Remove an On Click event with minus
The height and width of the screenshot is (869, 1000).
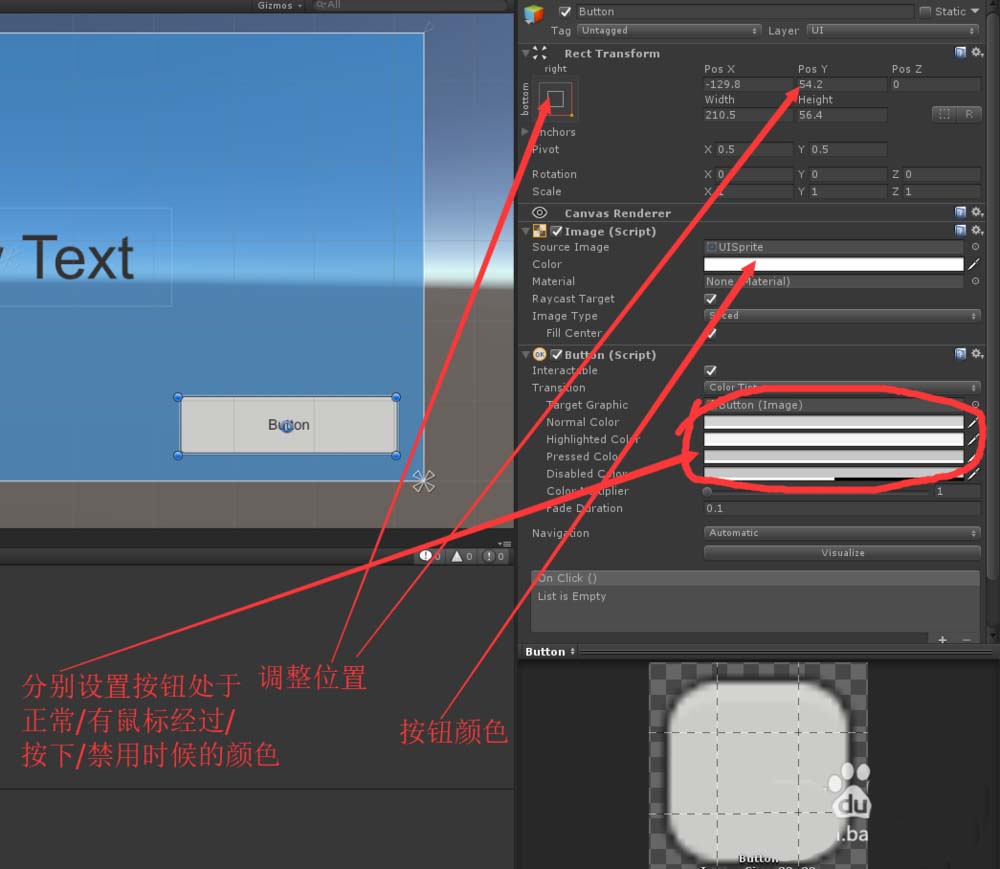(967, 639)
